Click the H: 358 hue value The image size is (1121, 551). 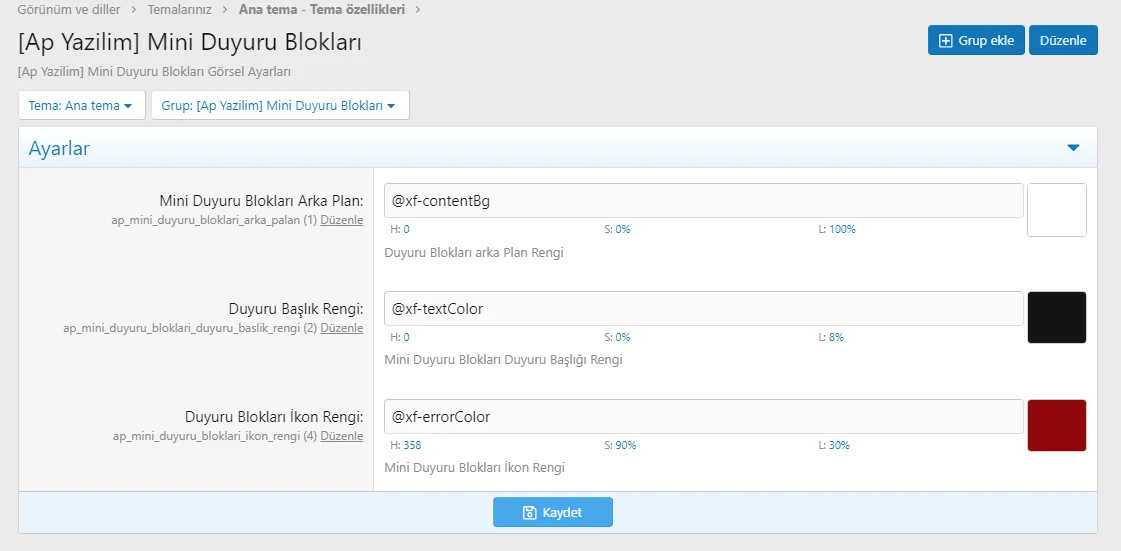pyautogui.click(x=406, y=445)
